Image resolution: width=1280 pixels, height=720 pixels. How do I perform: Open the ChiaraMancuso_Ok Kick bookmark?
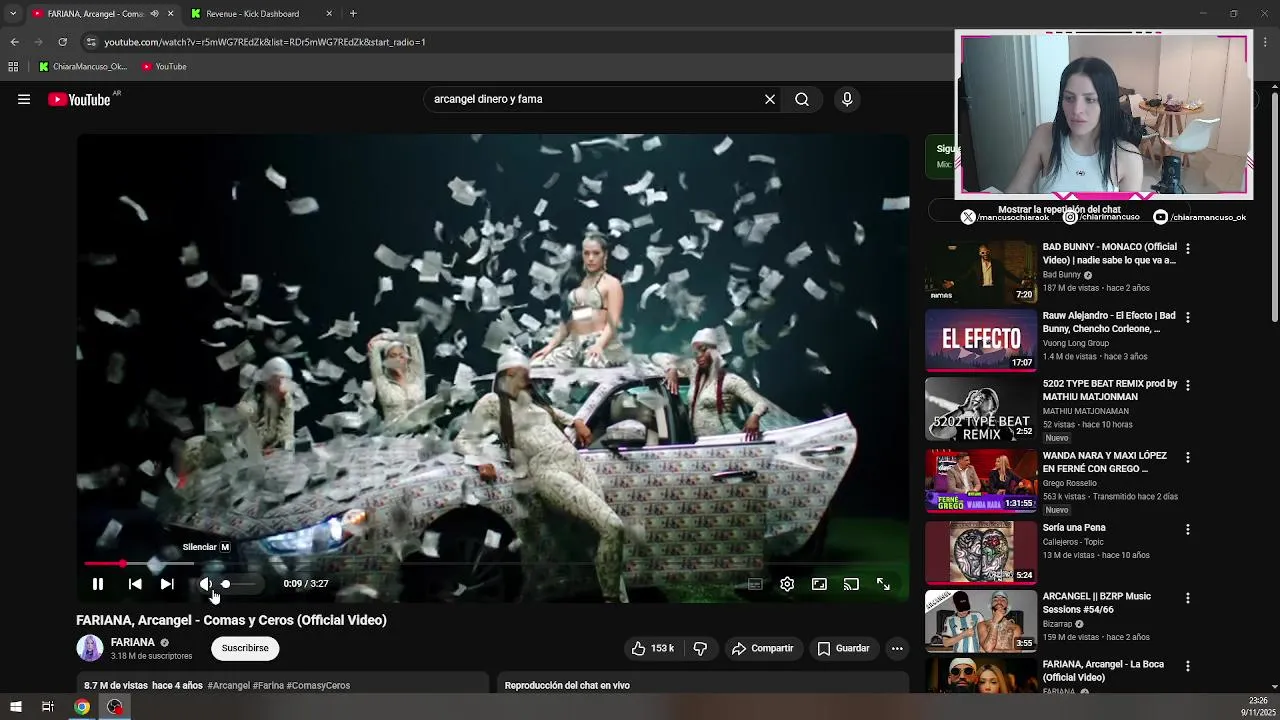coord(83,67)
